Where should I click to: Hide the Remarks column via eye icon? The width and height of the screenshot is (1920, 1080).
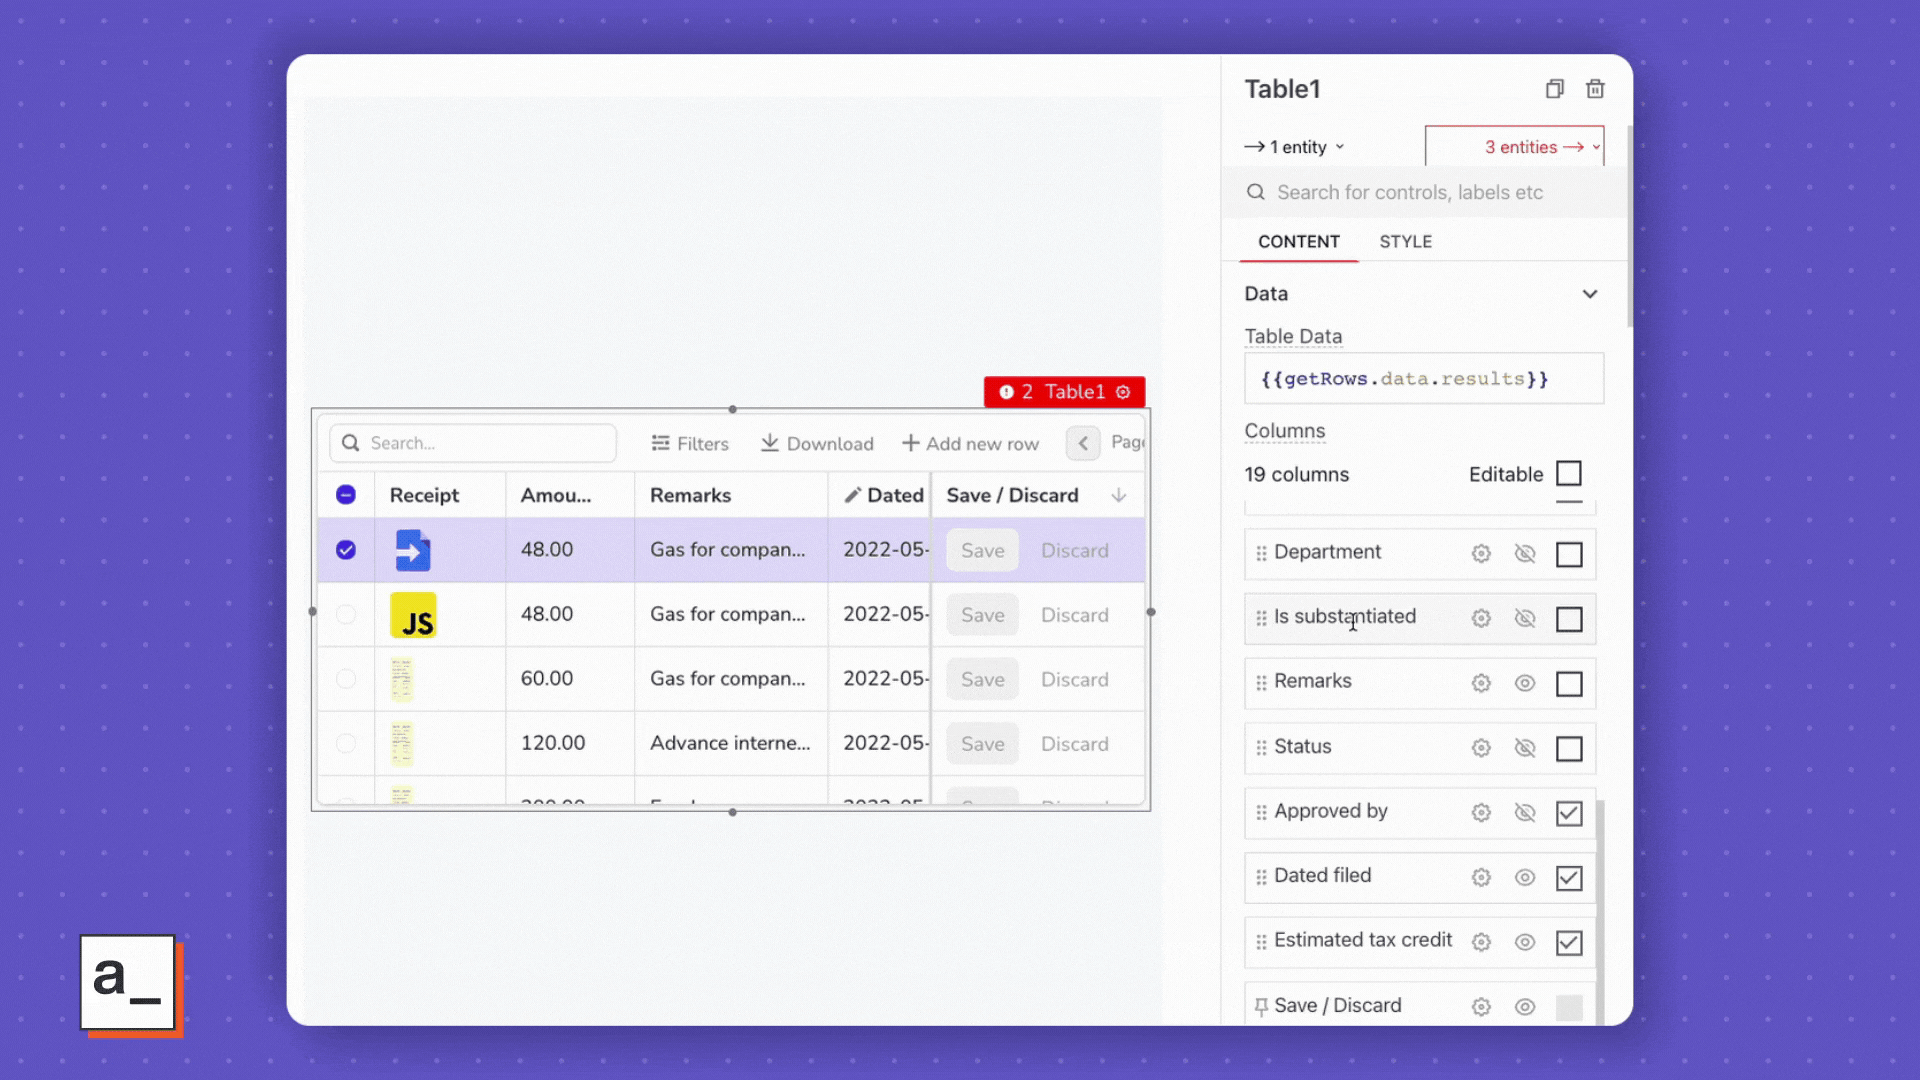click(1524, 683)
